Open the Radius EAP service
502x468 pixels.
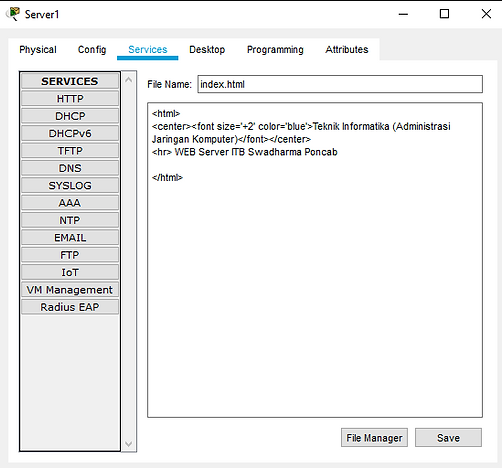[70, 307]
